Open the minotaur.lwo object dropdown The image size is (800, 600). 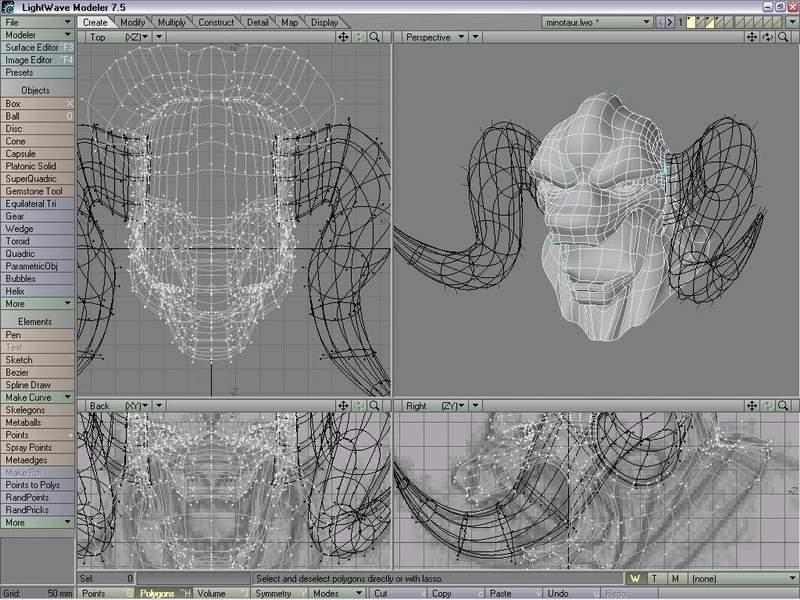click(x=597, y=22)
